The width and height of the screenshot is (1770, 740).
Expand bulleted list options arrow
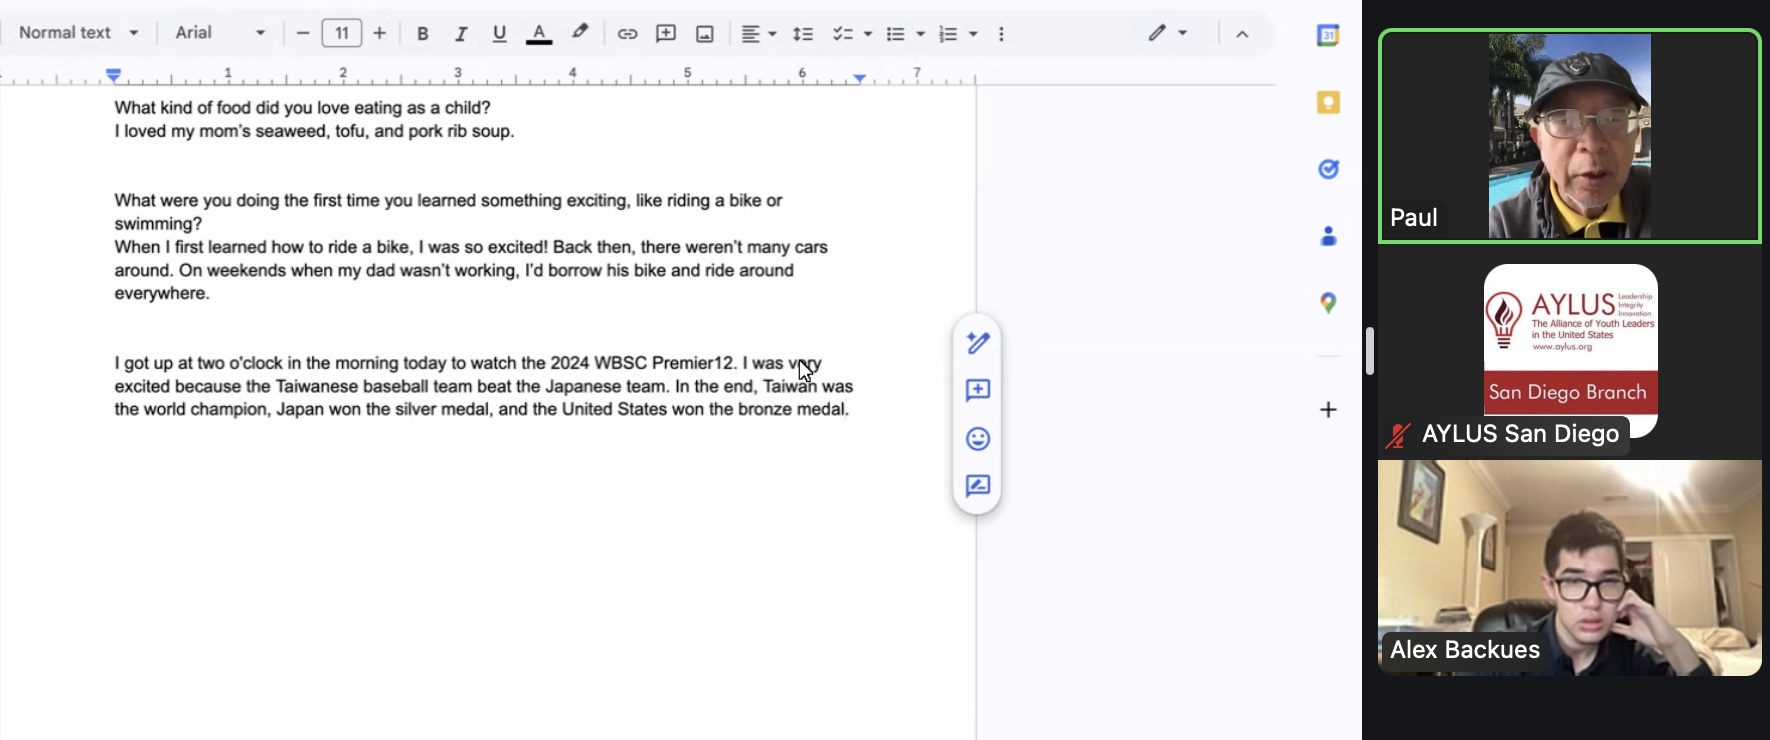tap(920, 33)
